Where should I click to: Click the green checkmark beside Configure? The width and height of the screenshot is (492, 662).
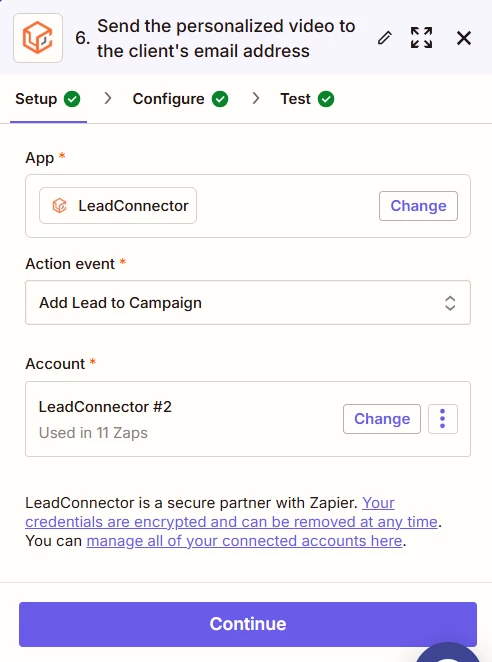click(220, 99)
